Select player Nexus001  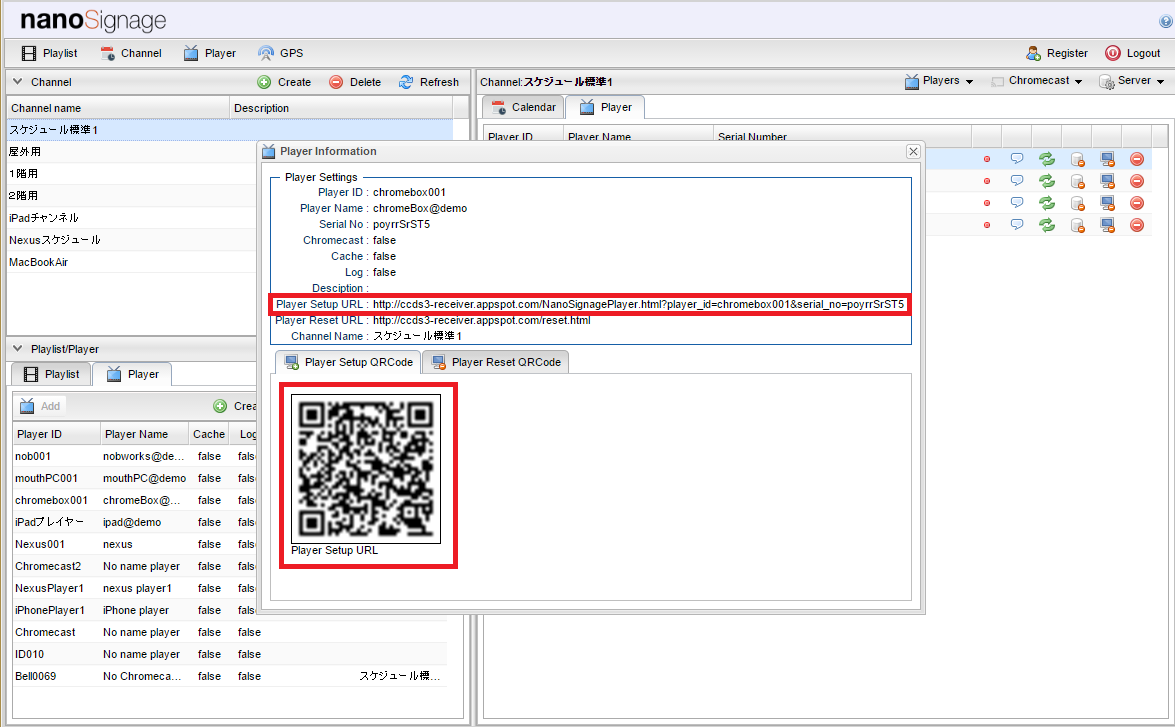pyautogui.click(x=135, y=544)
